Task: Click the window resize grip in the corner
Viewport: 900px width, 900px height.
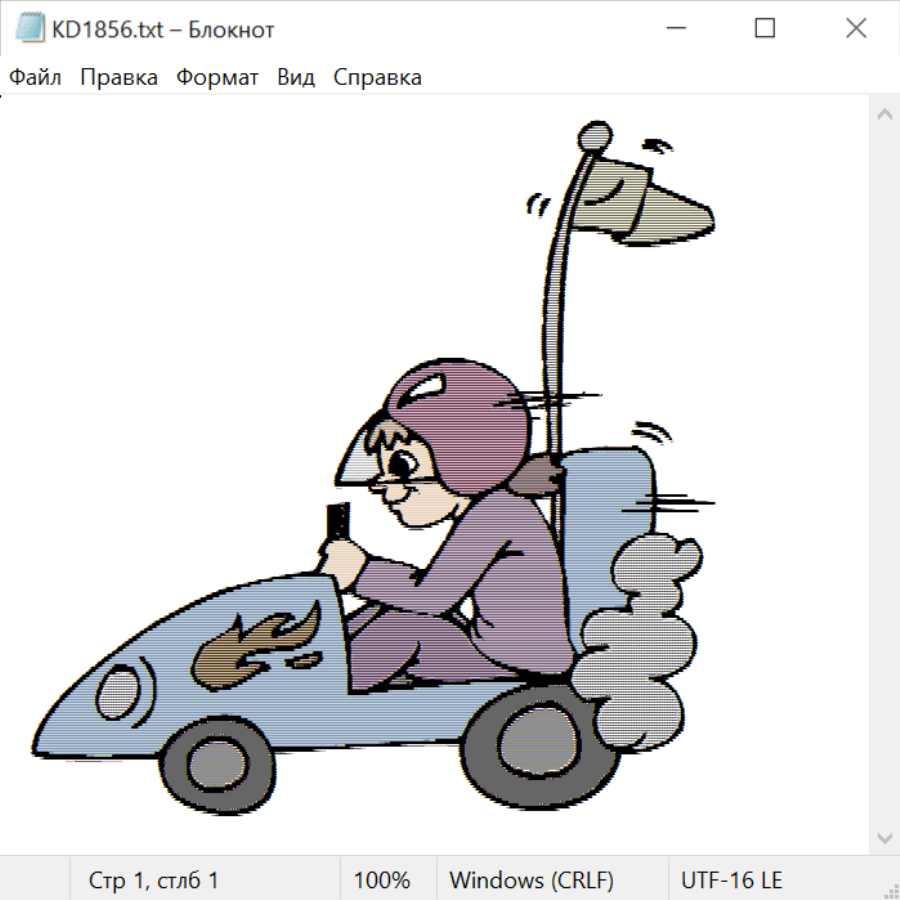Action: point(890,890)
